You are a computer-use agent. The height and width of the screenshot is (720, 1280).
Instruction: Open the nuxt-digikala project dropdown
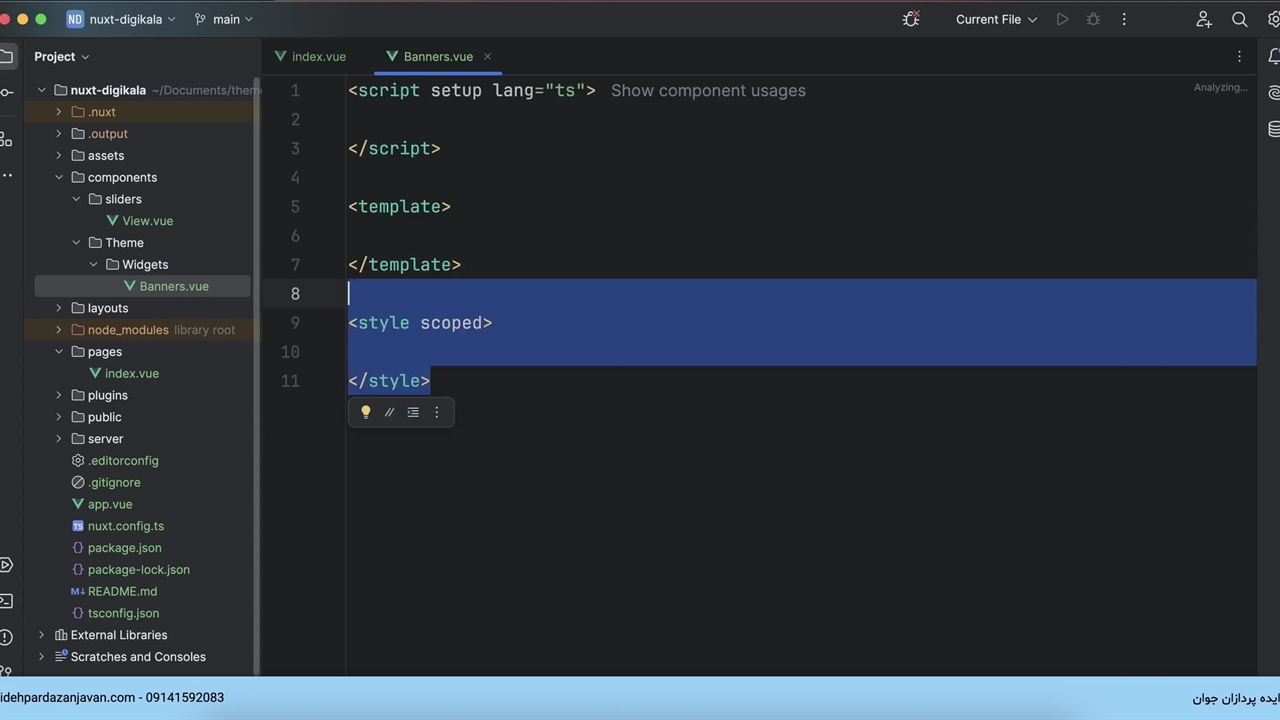pyautogui.click(x=121, y=19)
